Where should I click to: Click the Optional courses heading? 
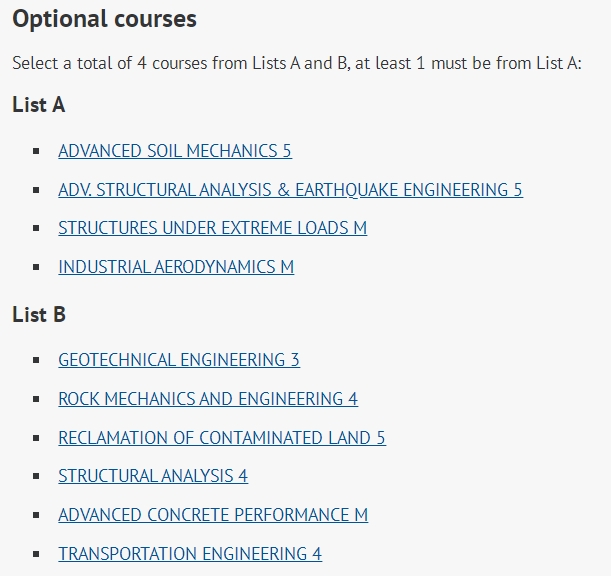pos(104,19)
